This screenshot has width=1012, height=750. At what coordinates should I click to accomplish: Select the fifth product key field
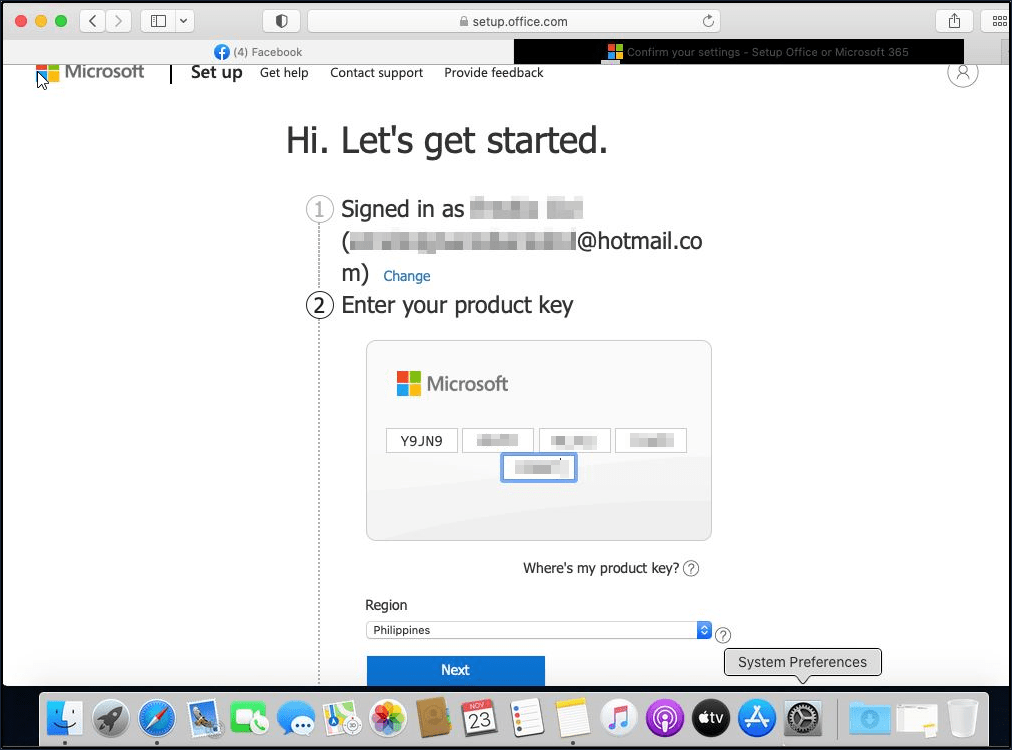(539, 468)
